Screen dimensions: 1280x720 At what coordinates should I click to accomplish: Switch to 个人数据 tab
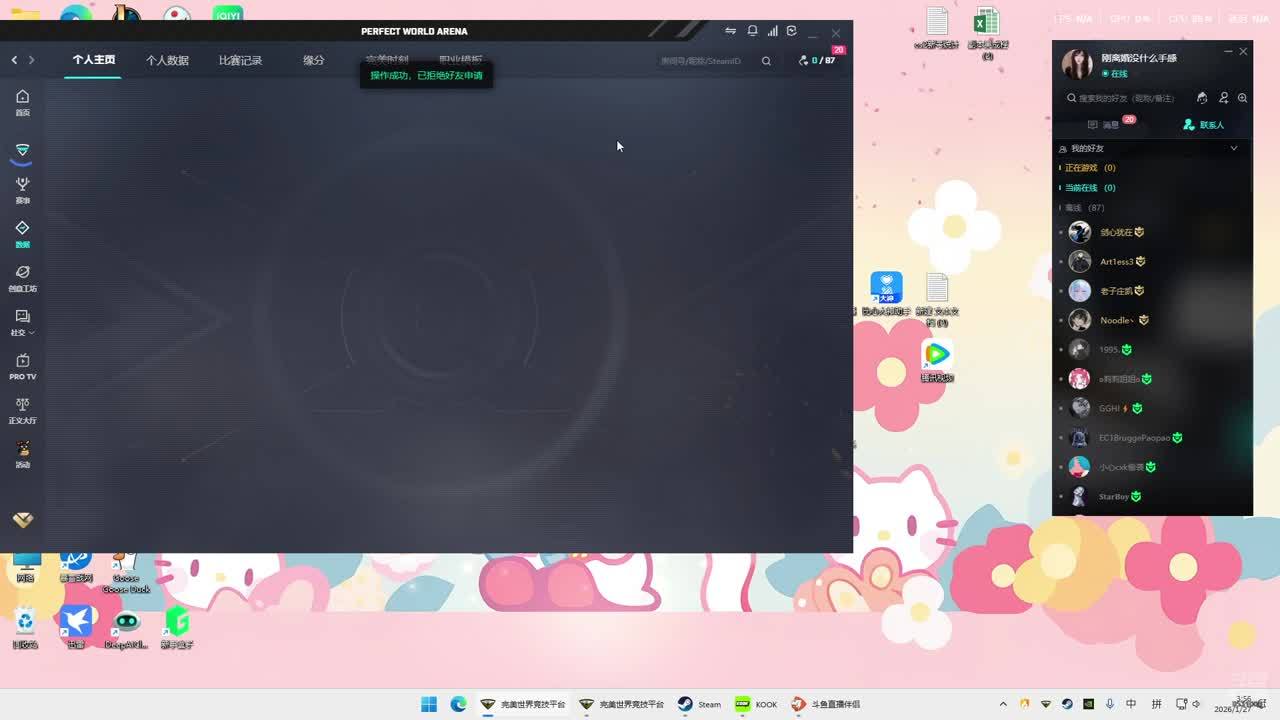point(167,60)
